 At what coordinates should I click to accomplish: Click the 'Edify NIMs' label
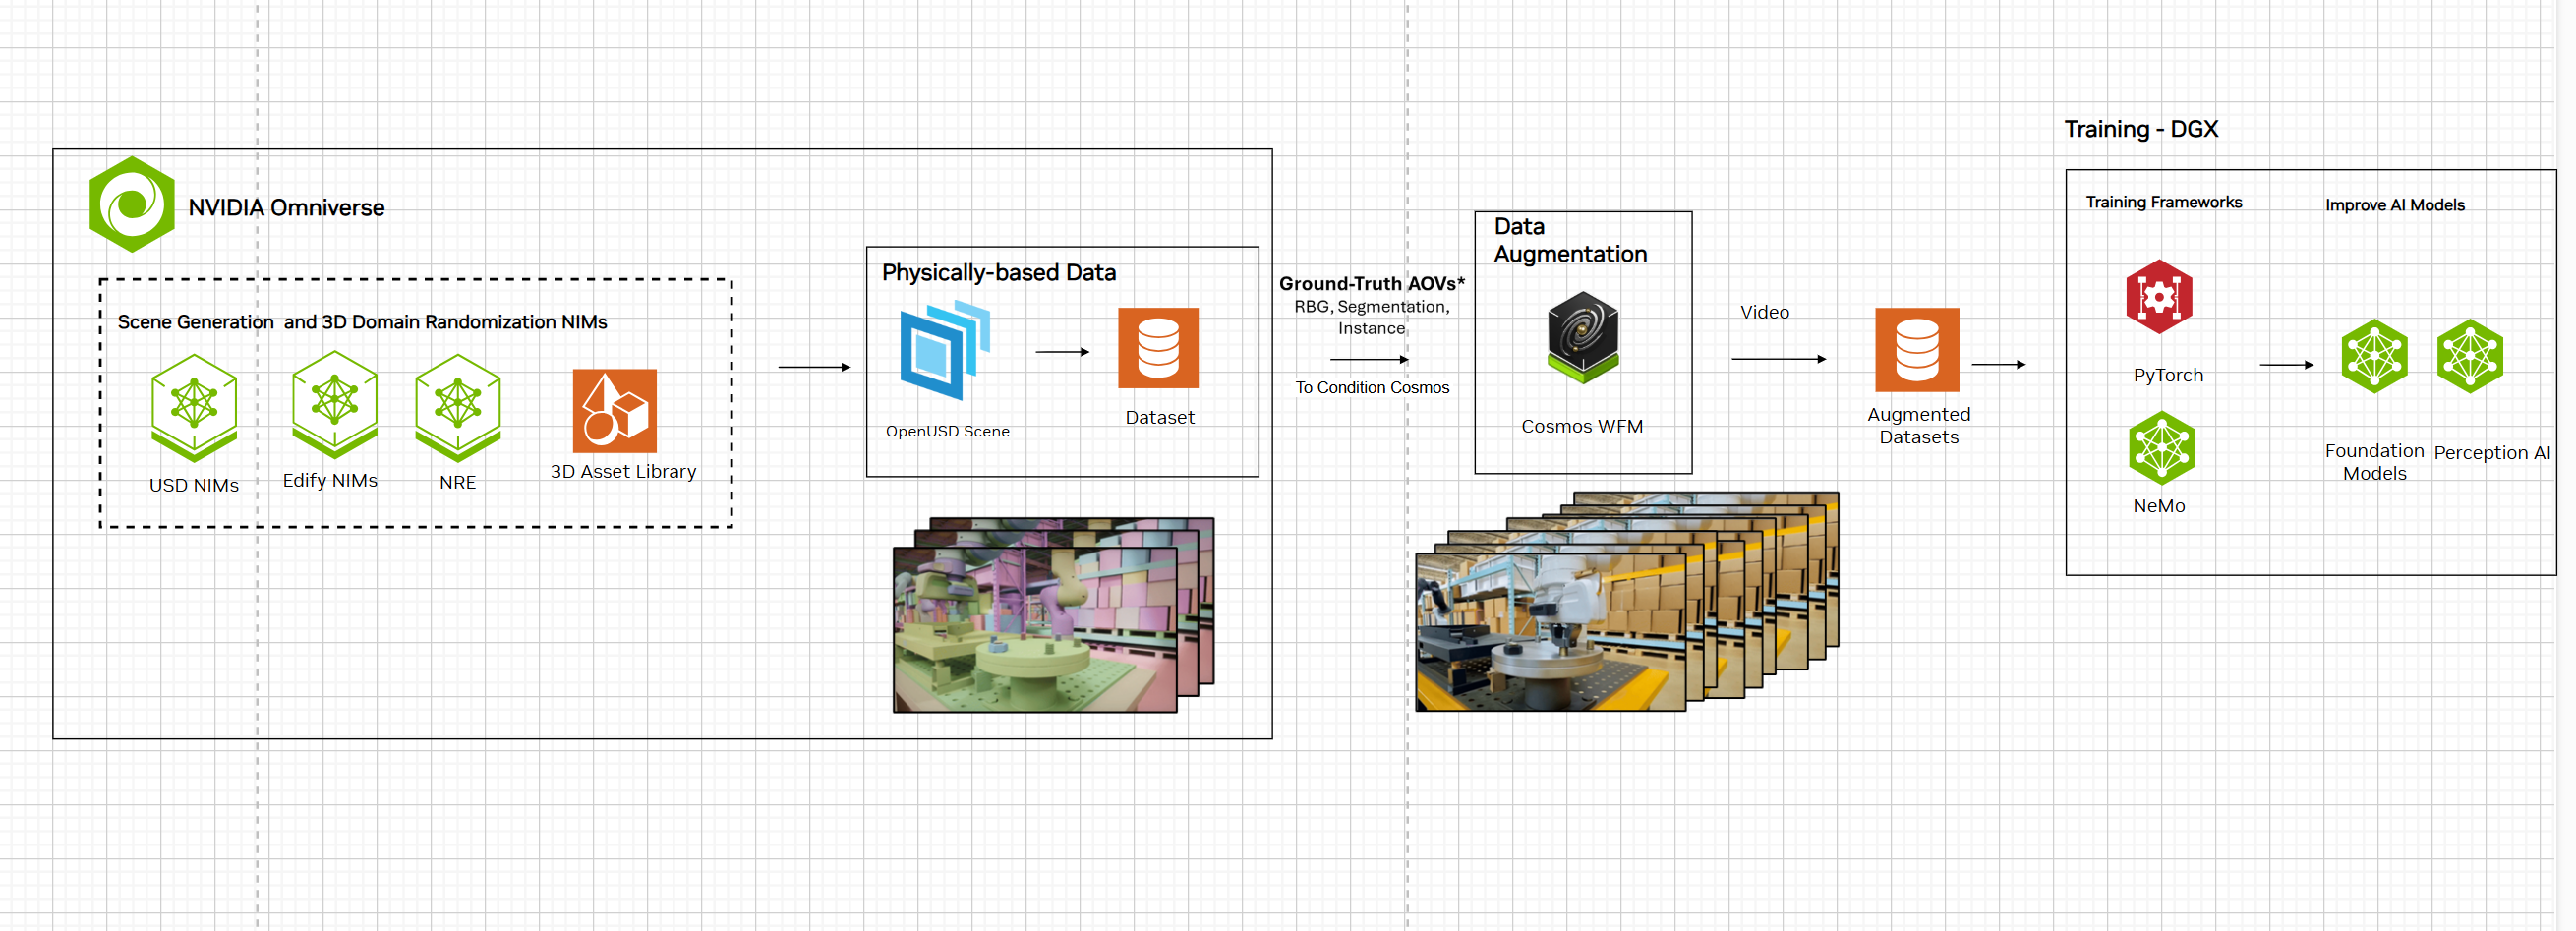(x=330, y=480)
